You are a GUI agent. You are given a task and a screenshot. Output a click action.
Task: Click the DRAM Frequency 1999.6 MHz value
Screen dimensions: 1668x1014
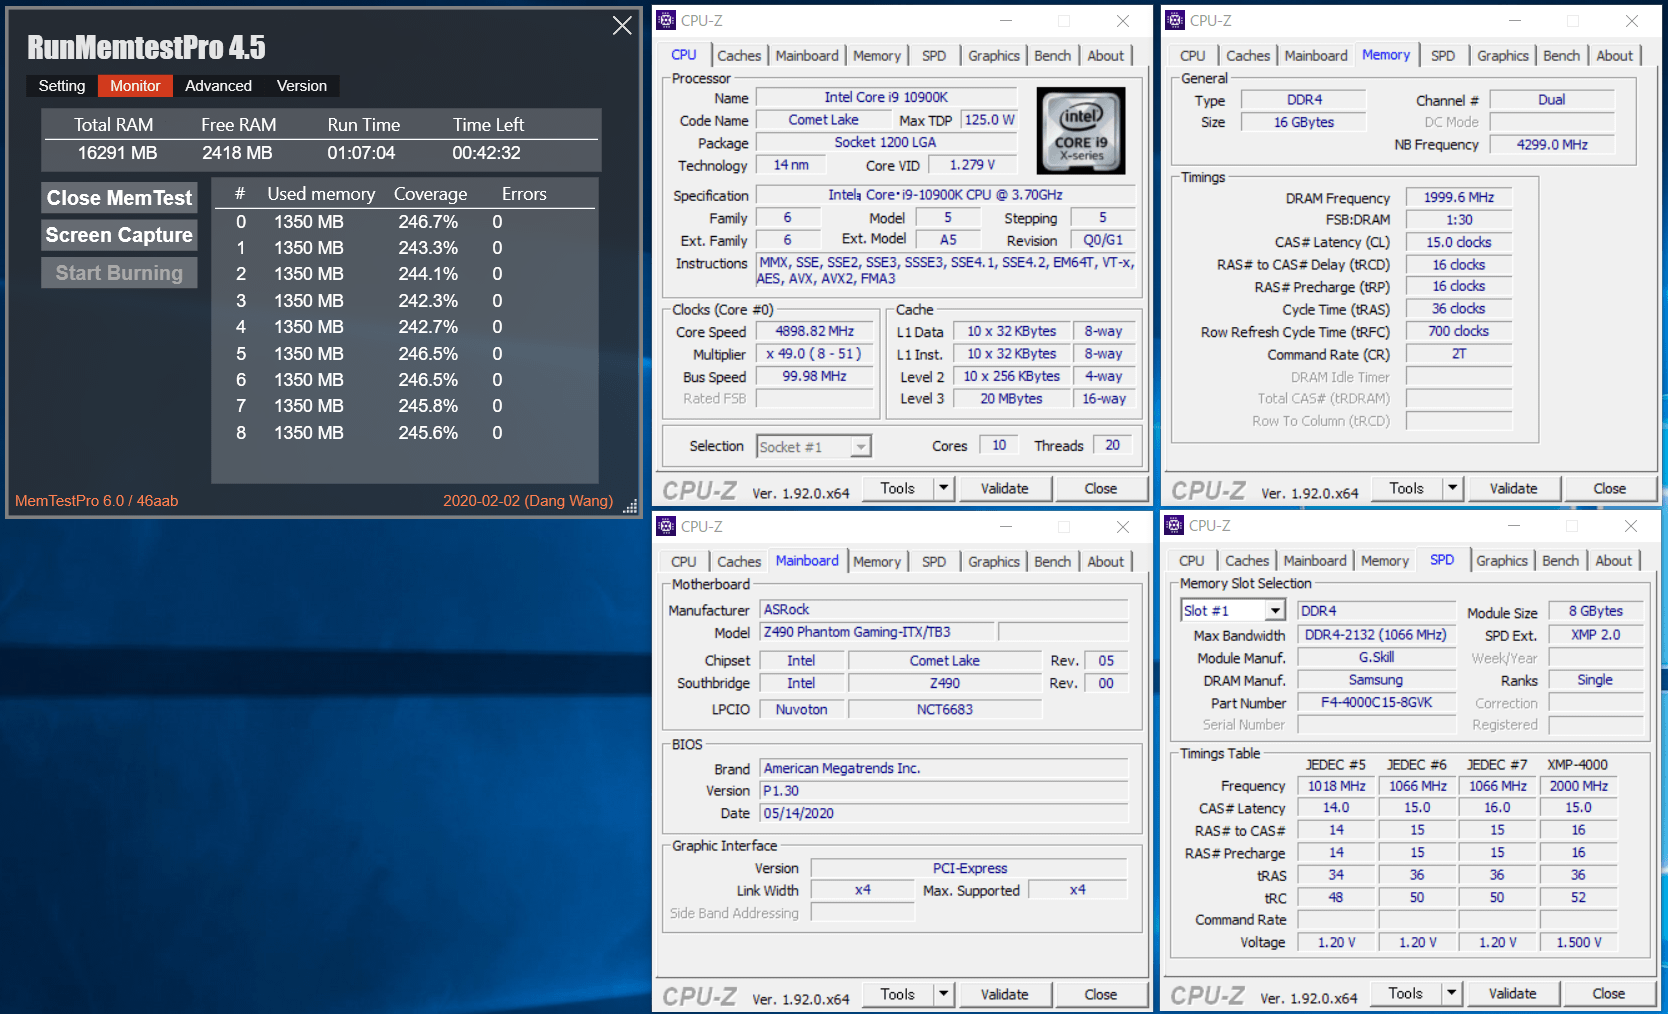coord(1459,197)
